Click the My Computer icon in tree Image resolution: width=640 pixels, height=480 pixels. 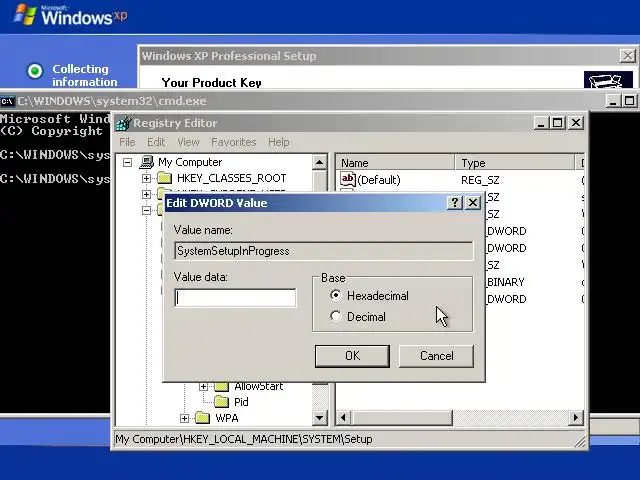pos(146,162)
